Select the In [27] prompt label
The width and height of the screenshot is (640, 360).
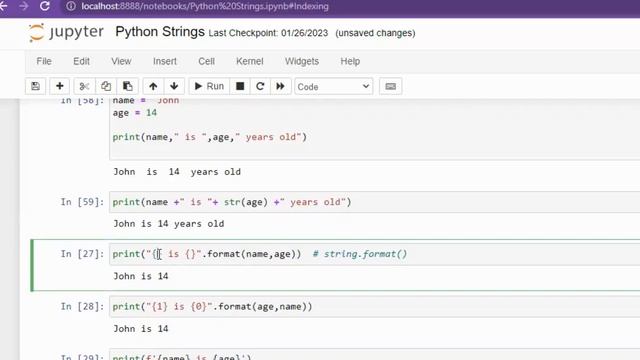point(82,254)
